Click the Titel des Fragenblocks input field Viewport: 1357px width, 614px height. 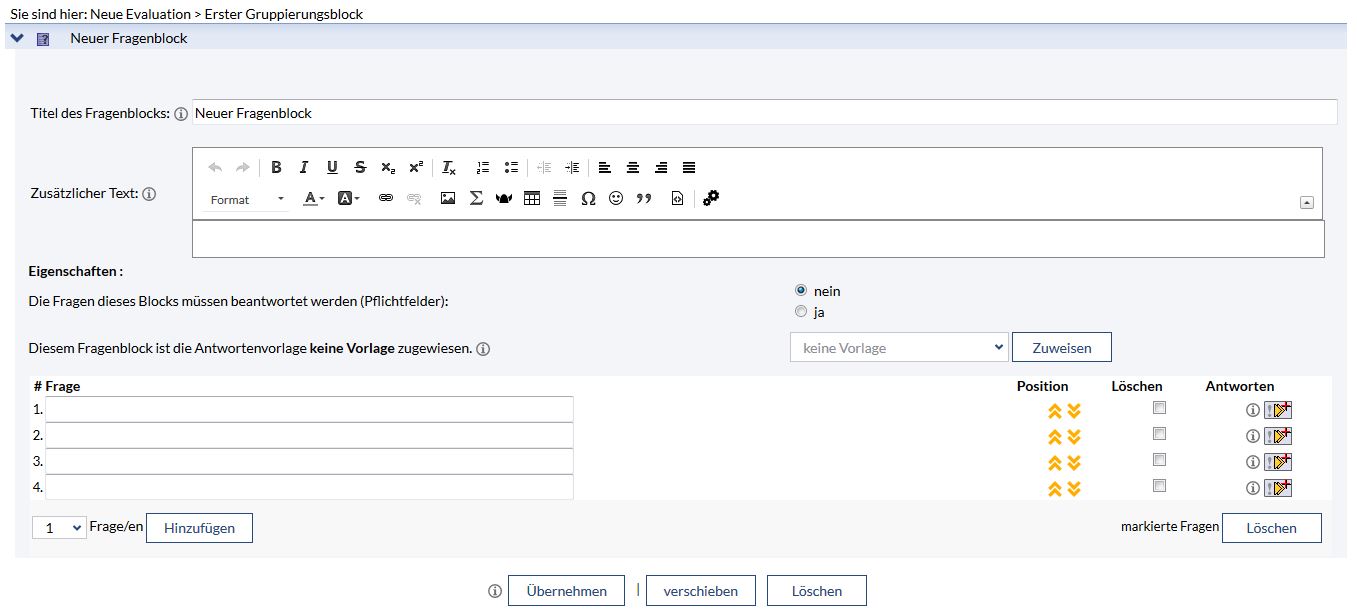point(764,113)
